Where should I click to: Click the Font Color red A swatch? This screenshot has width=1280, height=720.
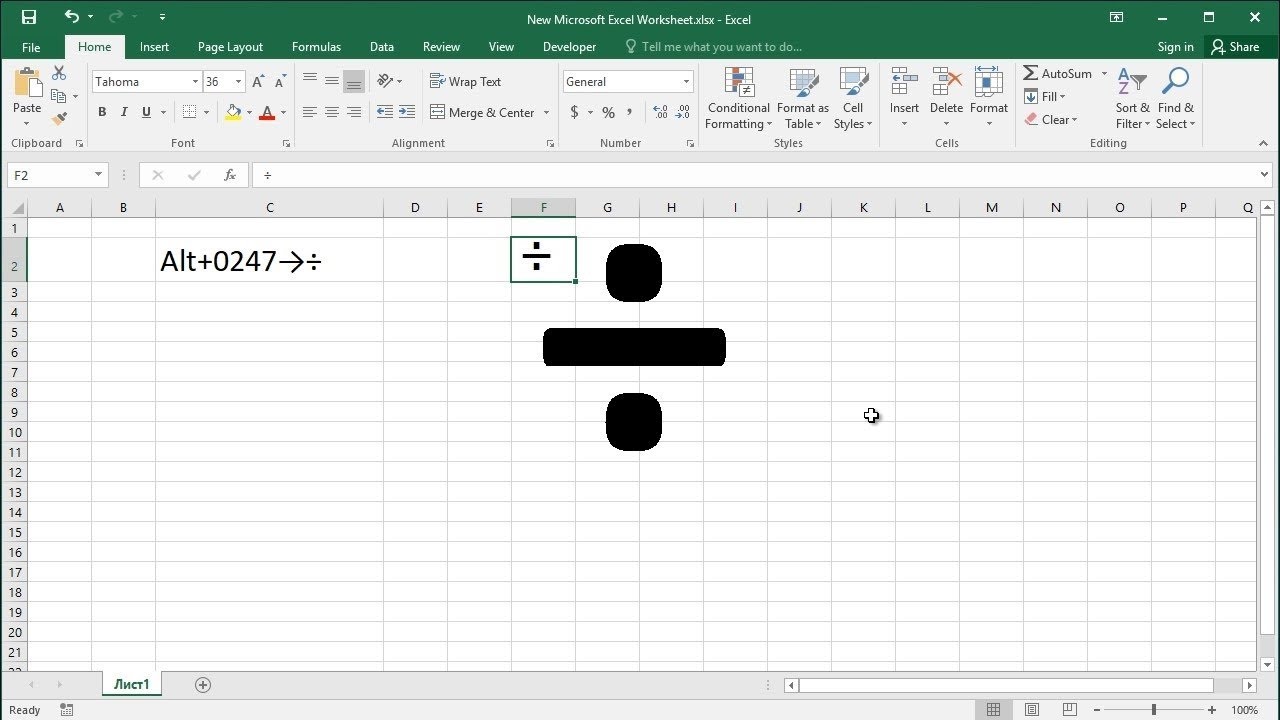tap(267, 113)
